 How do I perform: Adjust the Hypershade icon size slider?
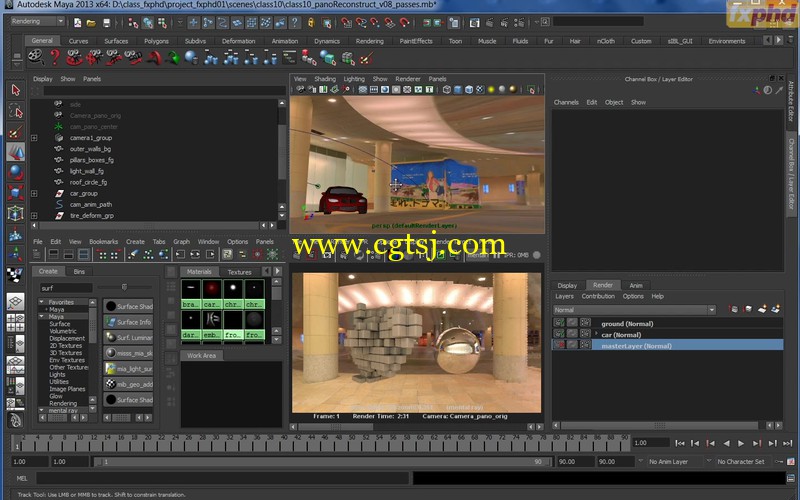[x=124, y=287]
